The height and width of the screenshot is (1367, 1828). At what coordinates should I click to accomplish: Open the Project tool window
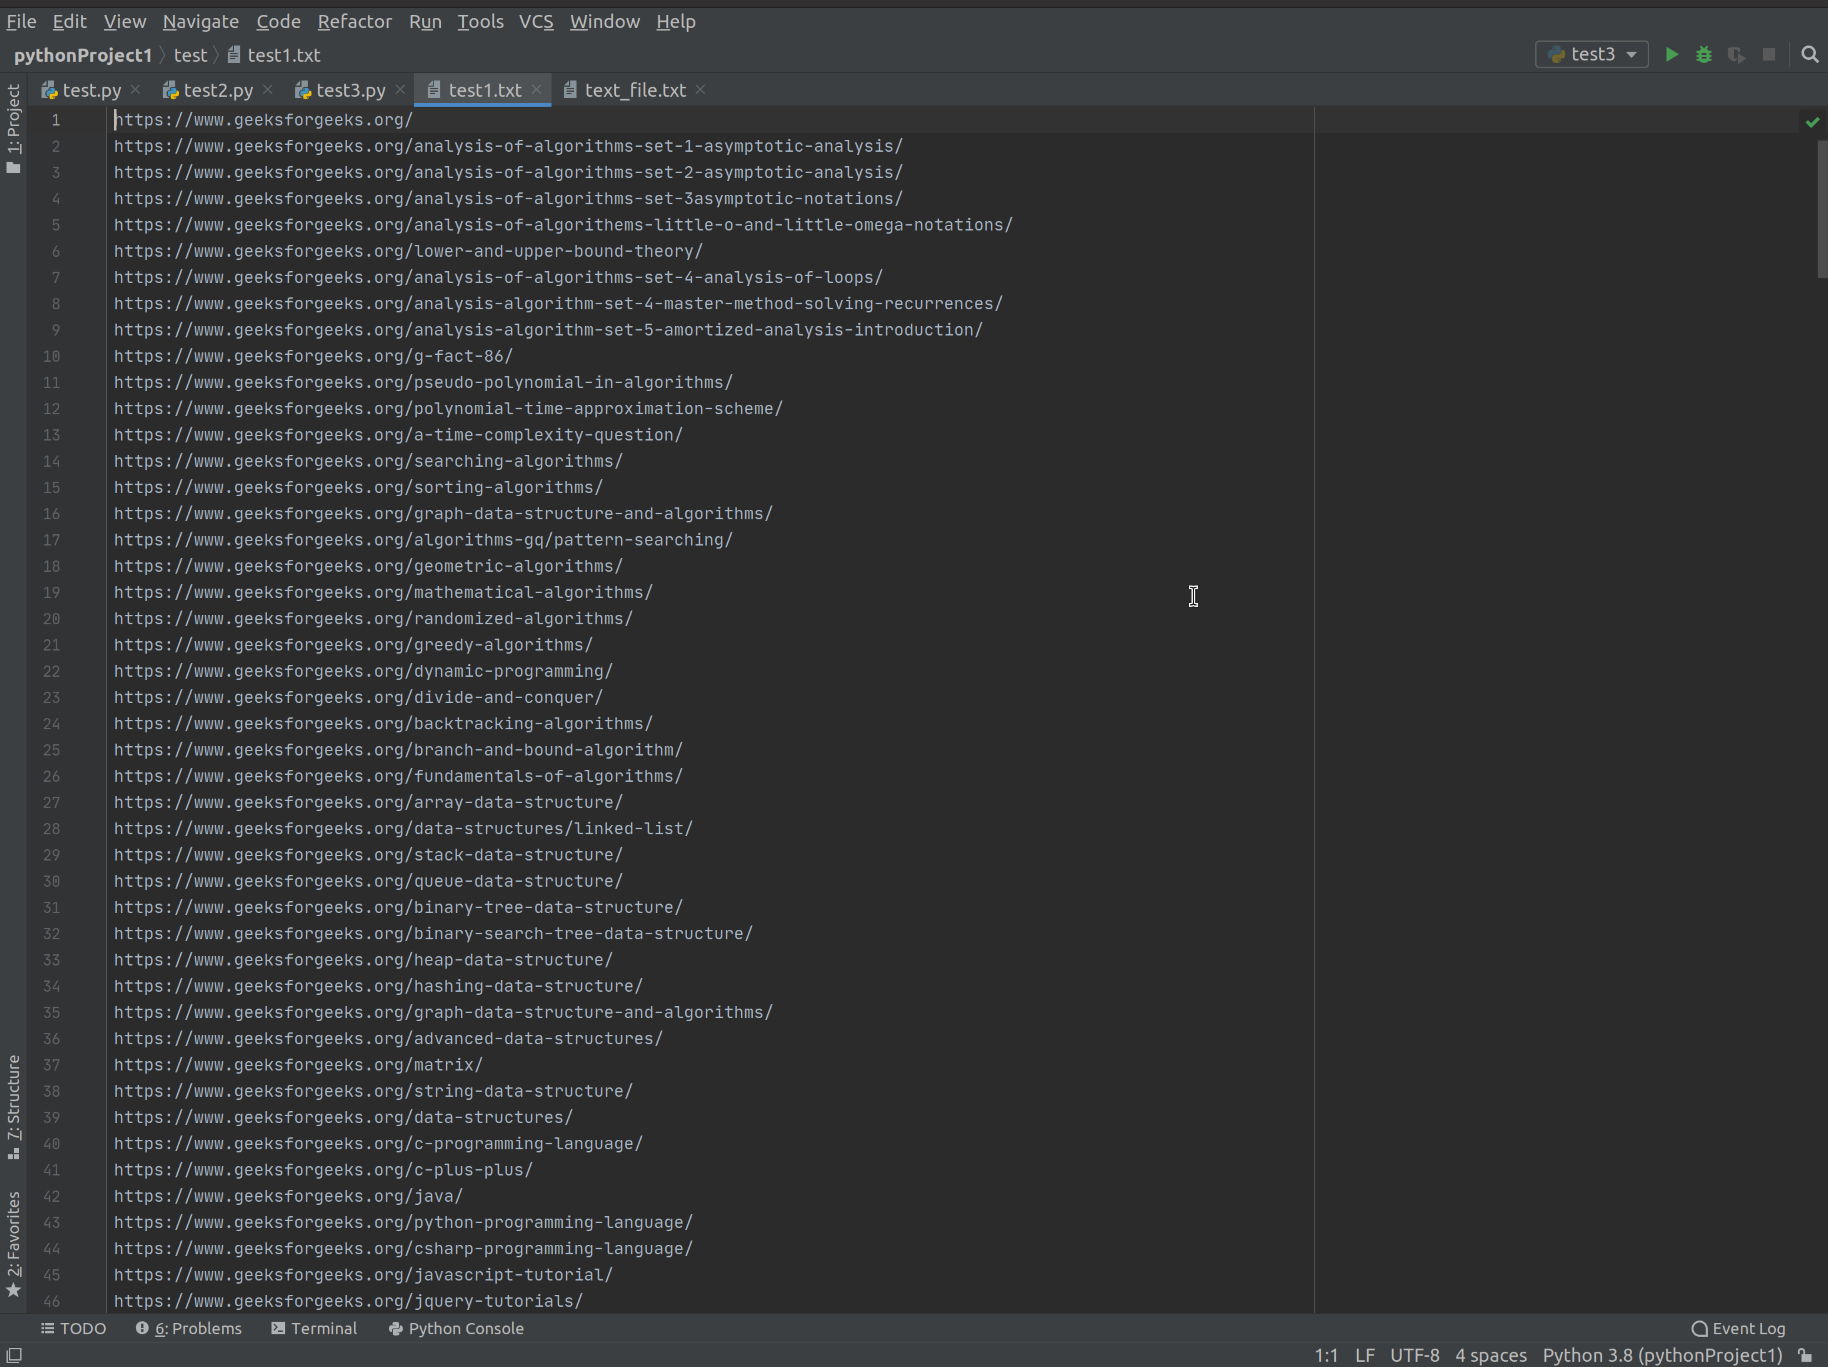[13, 128]
